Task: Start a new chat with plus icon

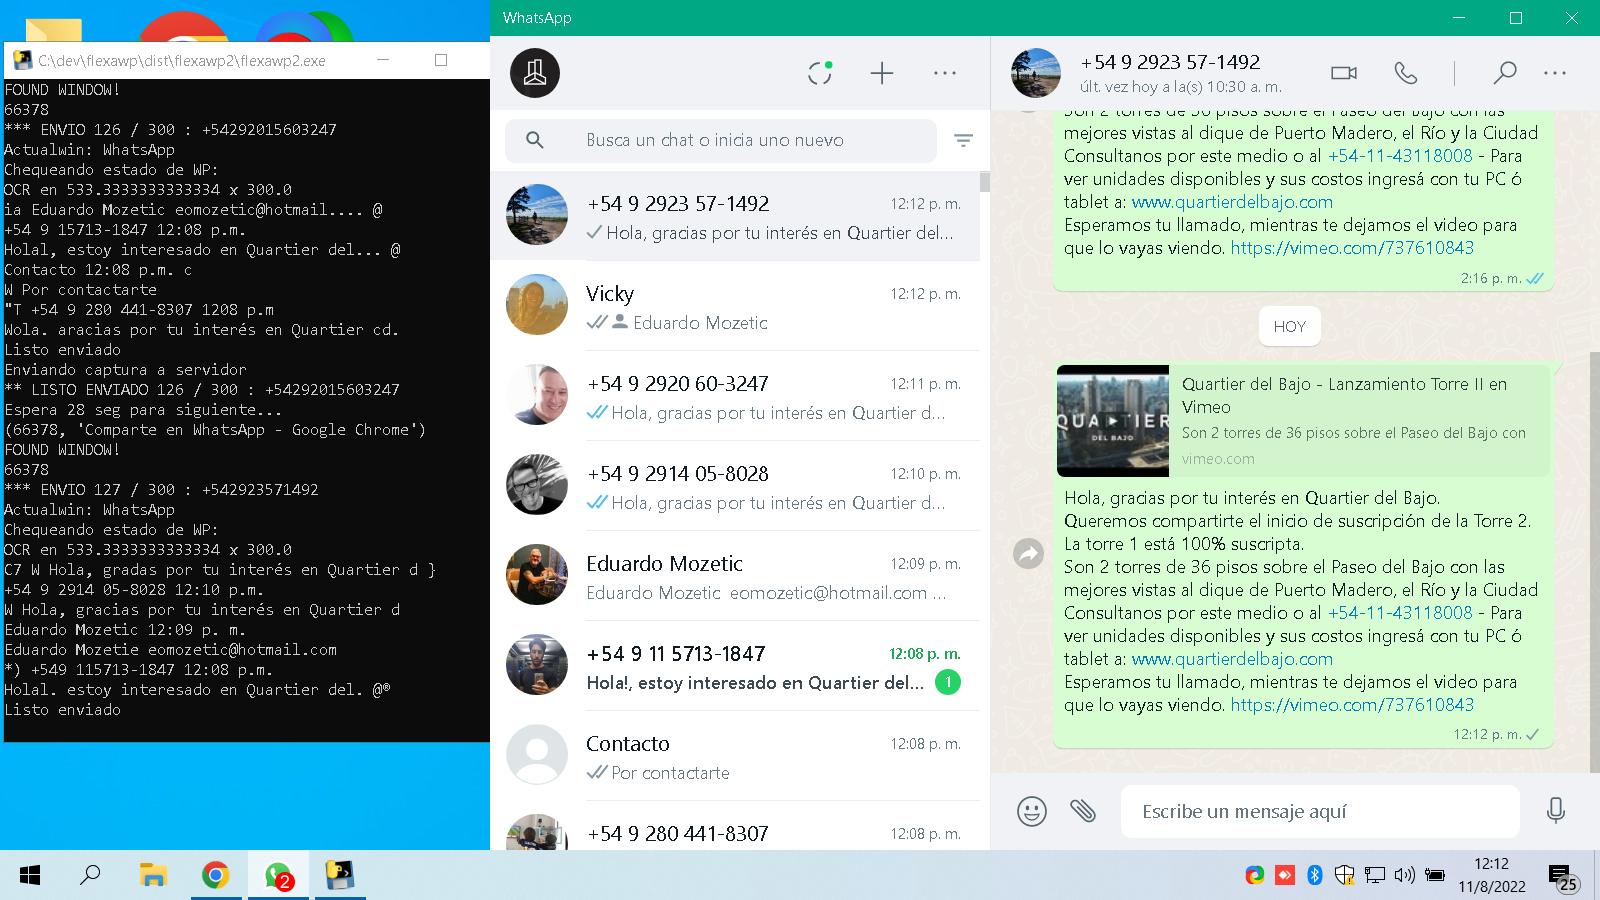Action: pos(882,73)
